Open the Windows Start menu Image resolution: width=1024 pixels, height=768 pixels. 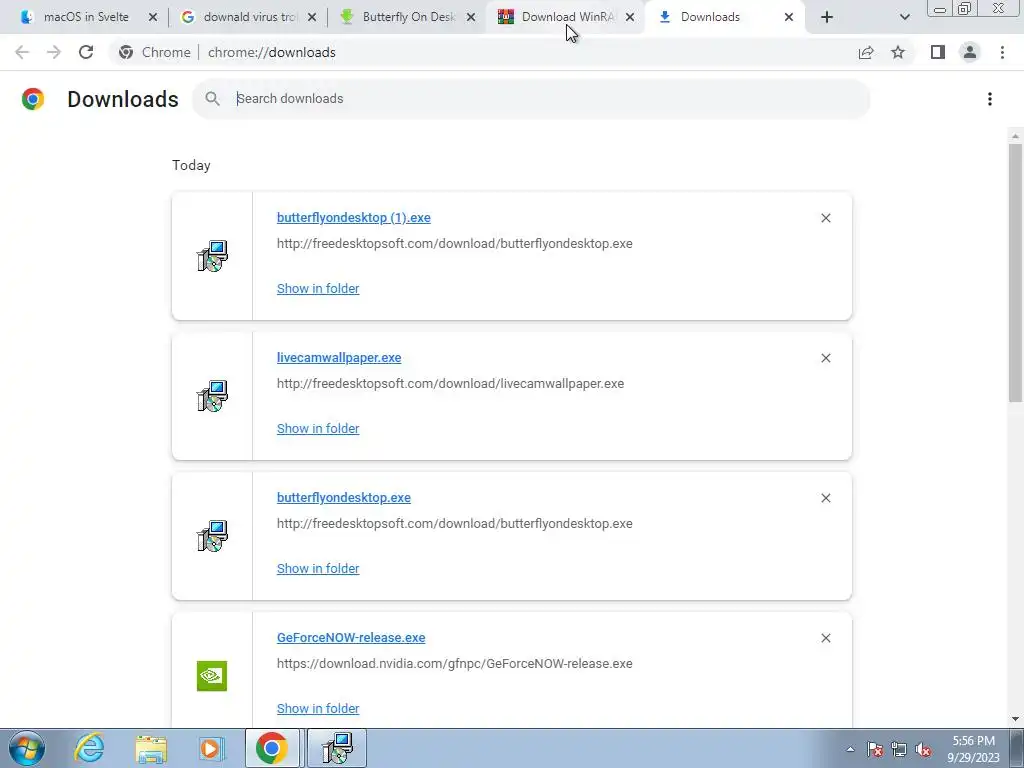click(x=26, y=748)
